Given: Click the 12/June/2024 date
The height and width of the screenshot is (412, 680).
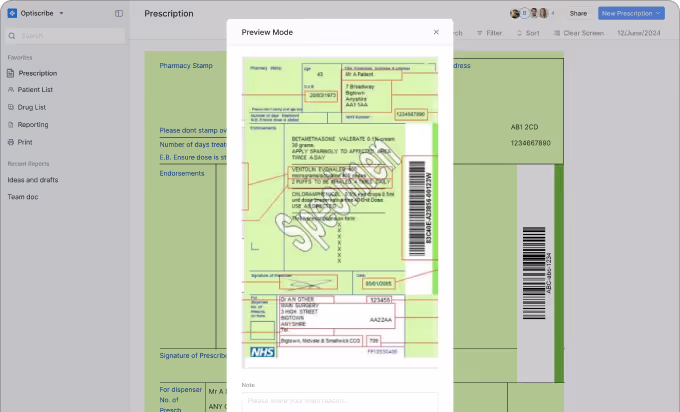Looking at the screenshot, I should [639, 33].
